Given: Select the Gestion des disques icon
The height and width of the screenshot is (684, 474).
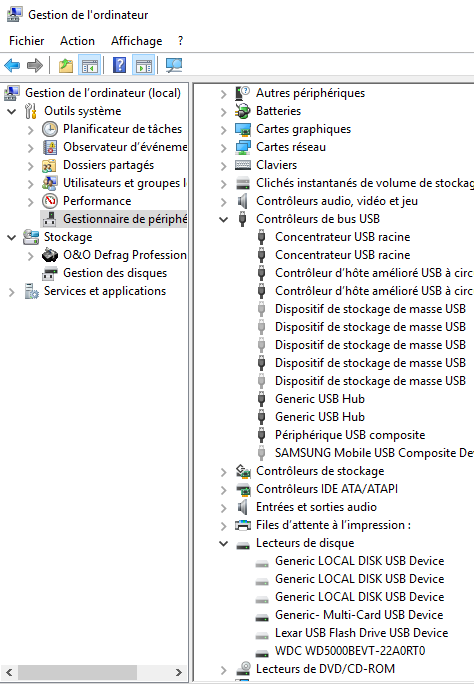Looking at the screenshot, I should [50, 273].
